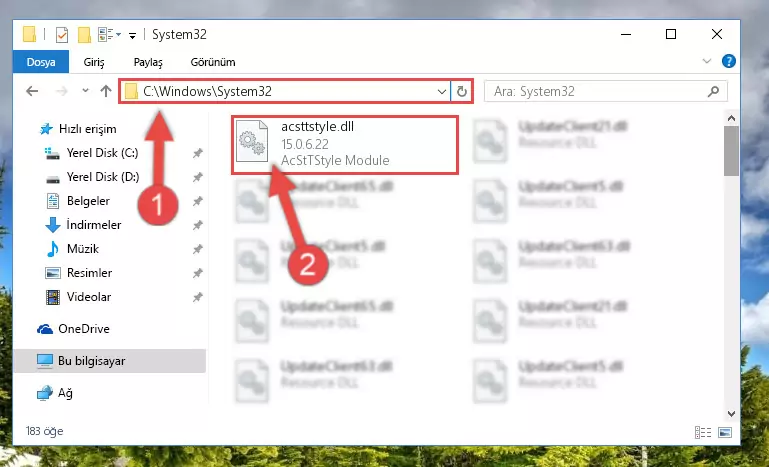
Task: Select Ağ in the navigation pane
Action: point(55,393)
